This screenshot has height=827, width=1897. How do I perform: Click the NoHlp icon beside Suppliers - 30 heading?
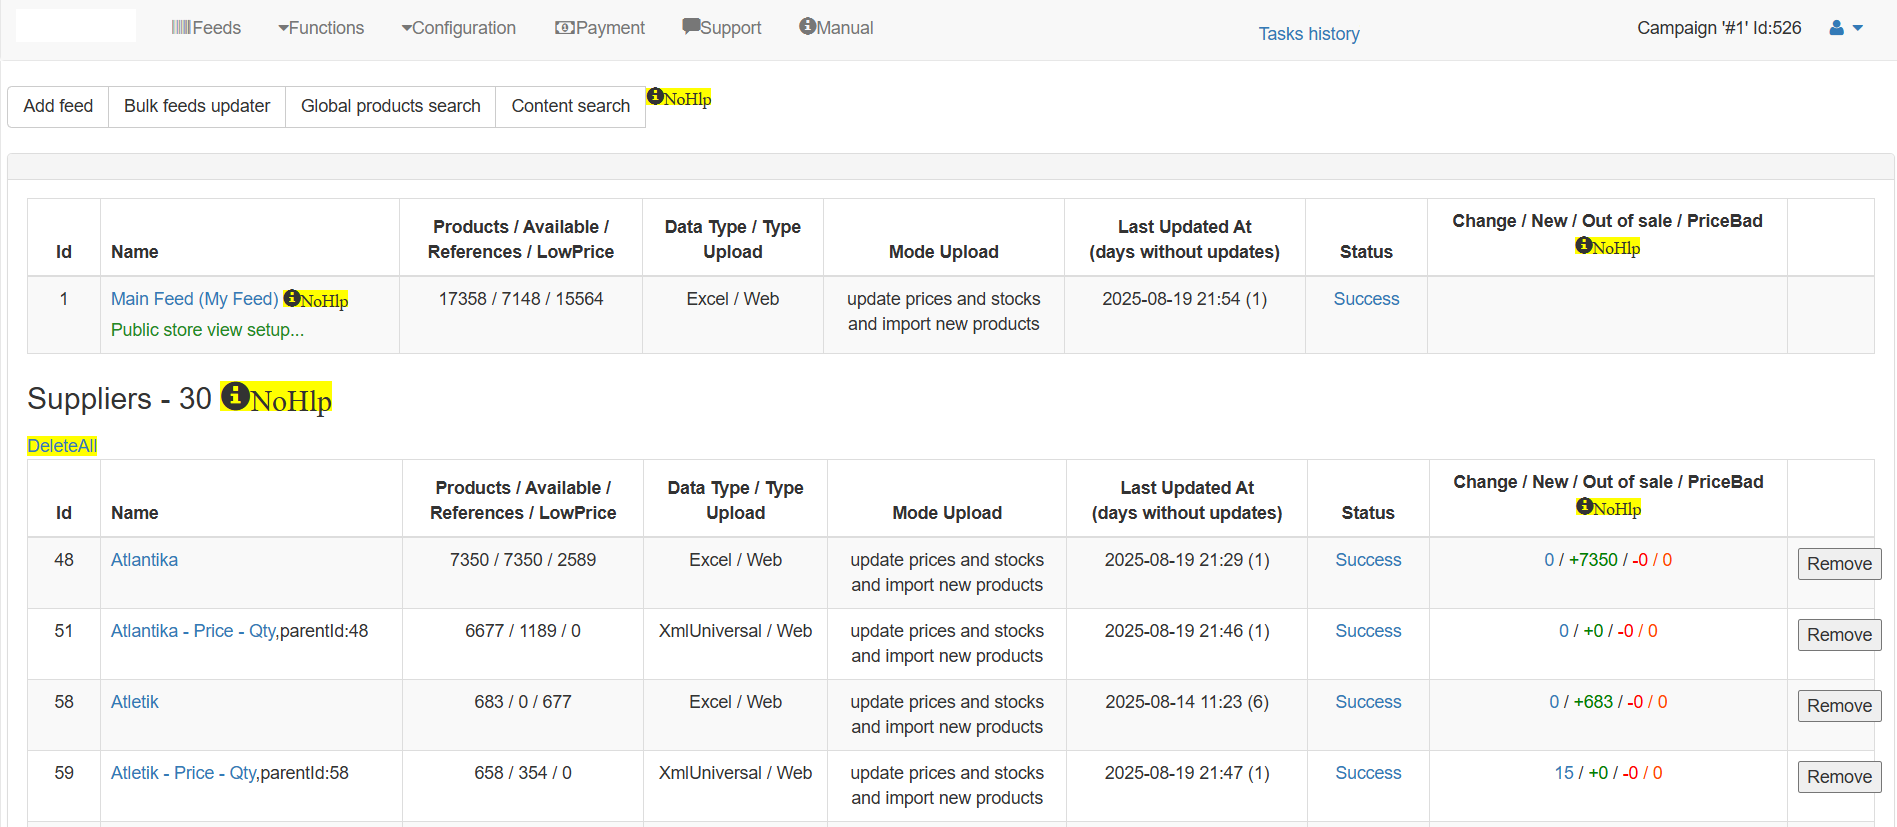point(276,399)
